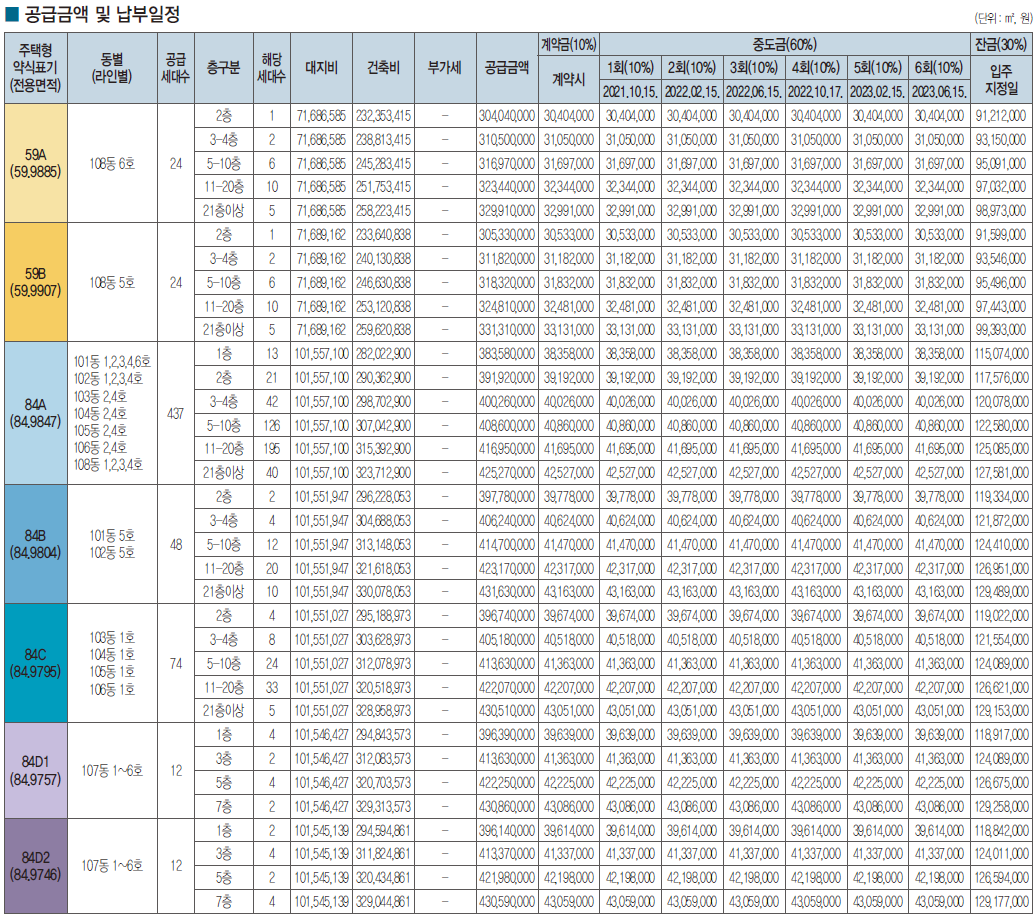Image resolution: width=1036 pixels, height=923 pixels.
Task: Click balance amount '127,581,000'
Action: (1001, 473)
